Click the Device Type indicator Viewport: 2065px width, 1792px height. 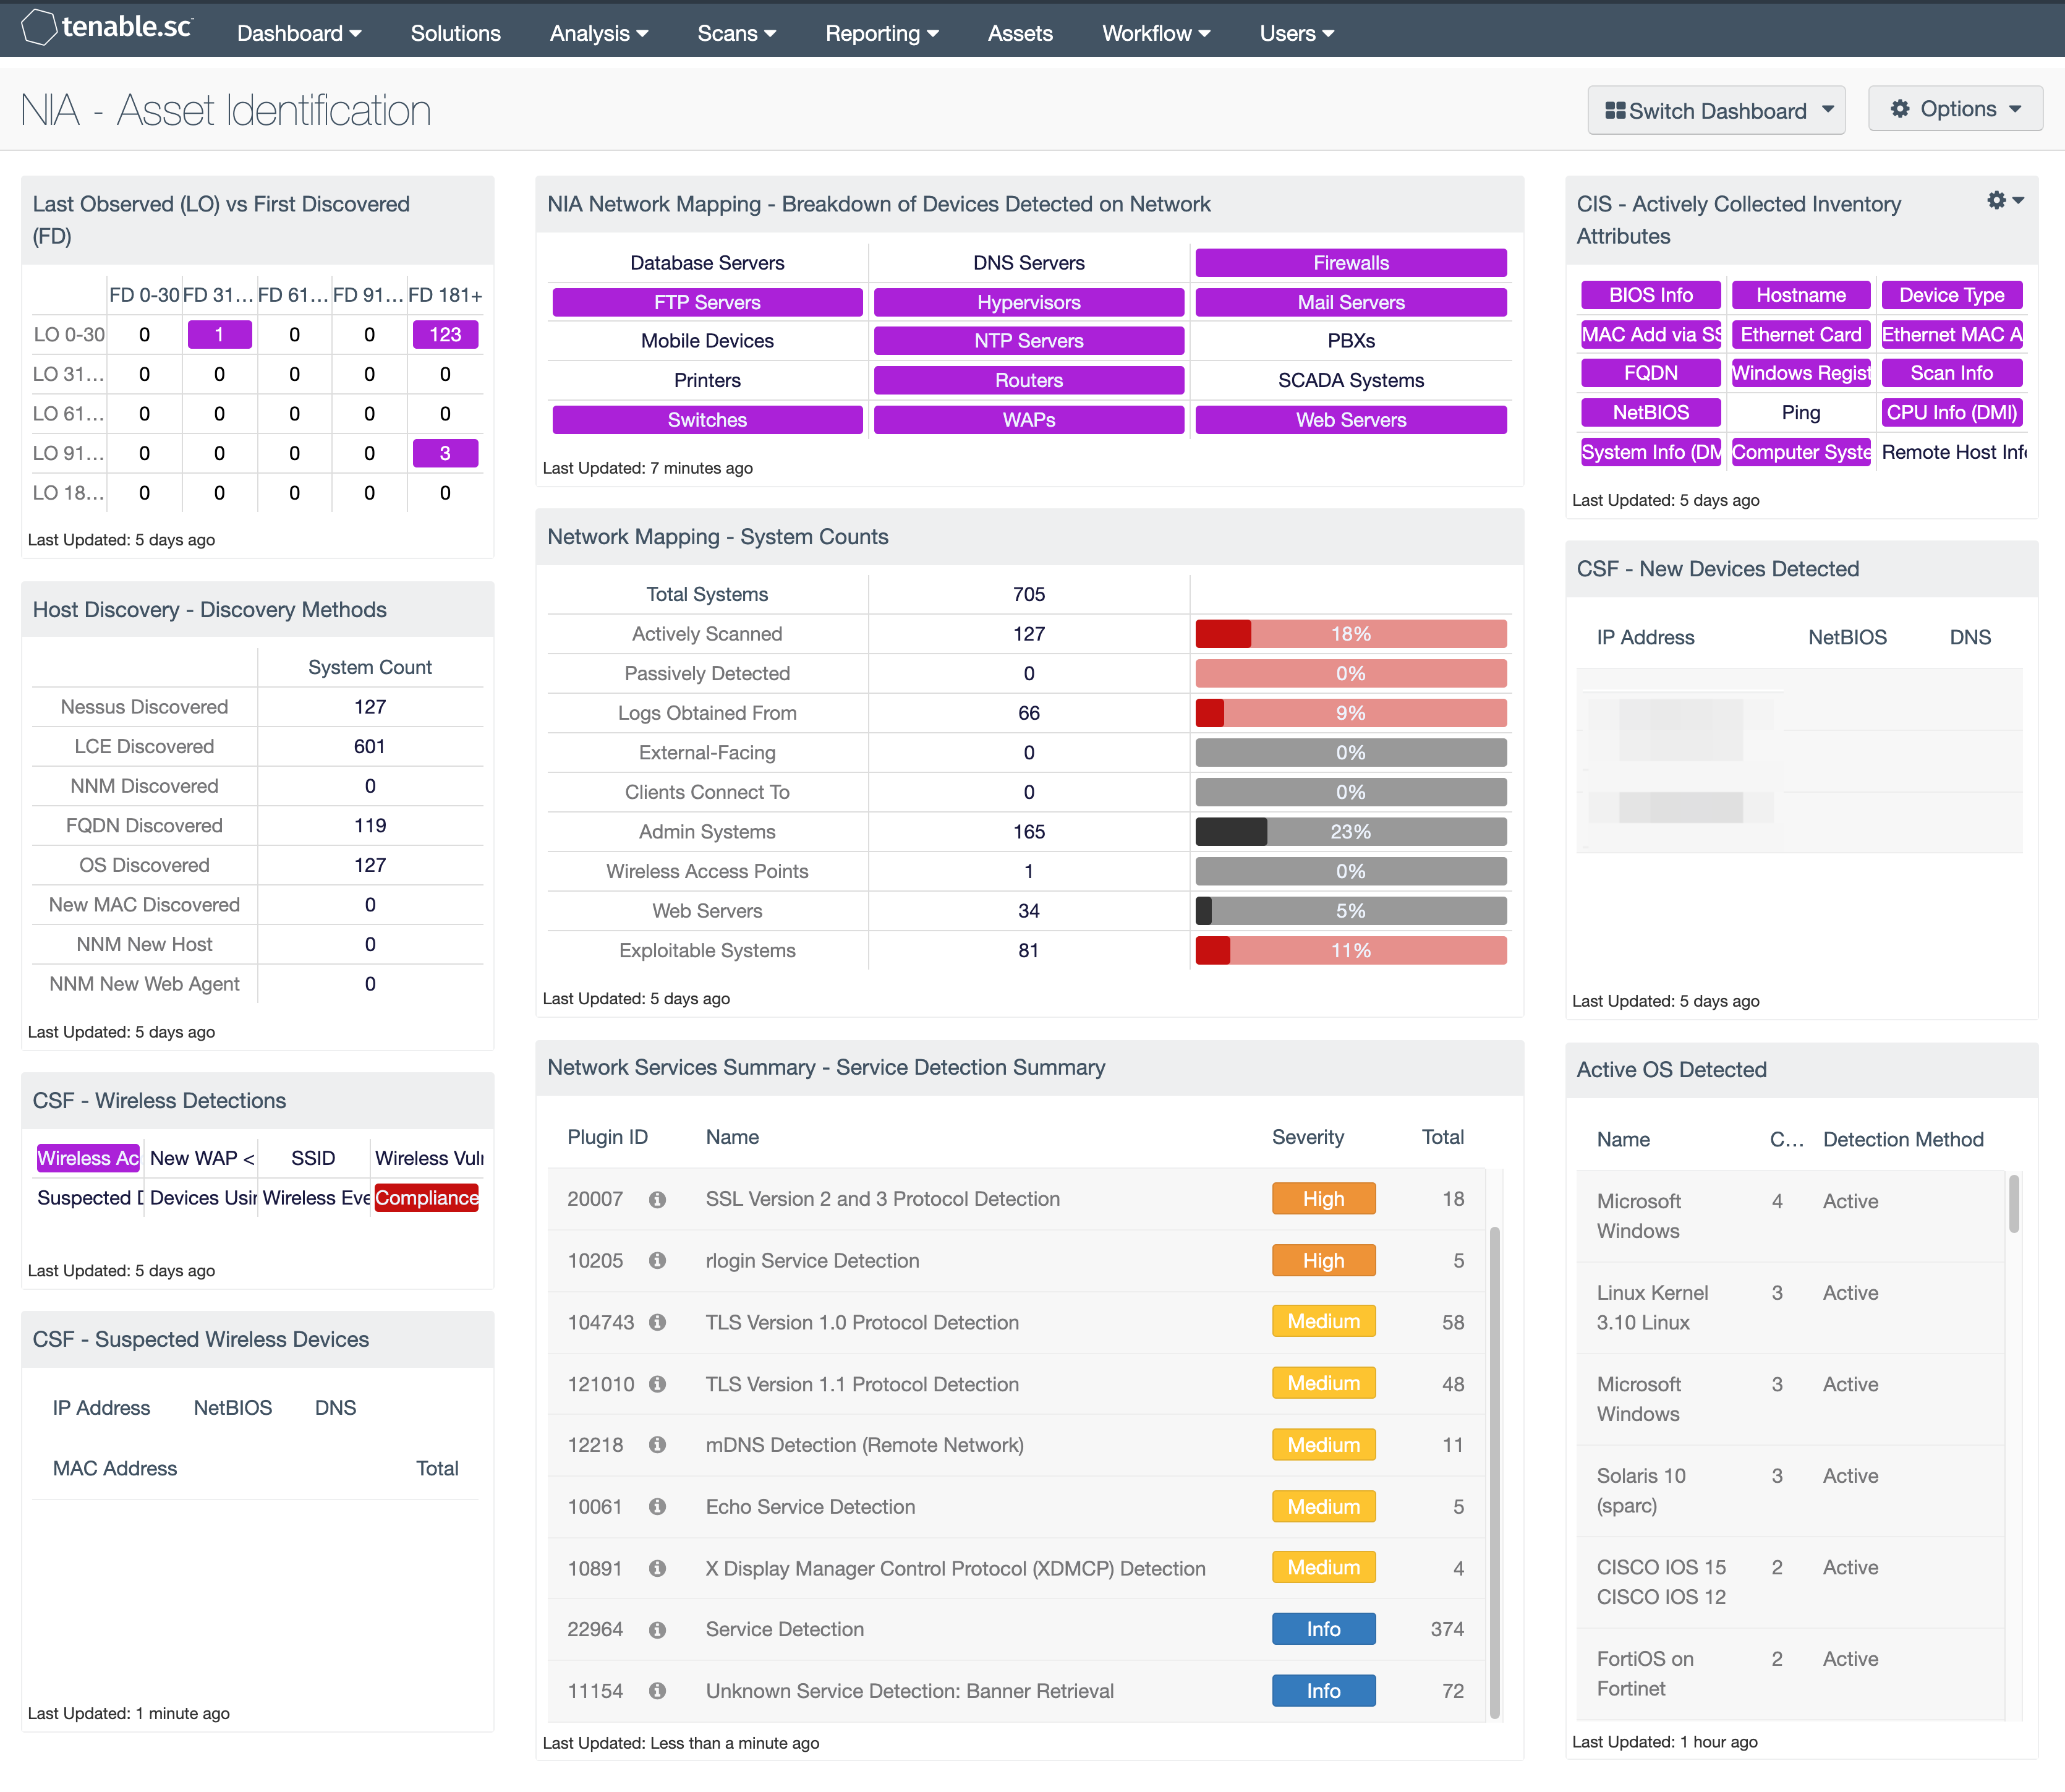tap(1952, 295)
